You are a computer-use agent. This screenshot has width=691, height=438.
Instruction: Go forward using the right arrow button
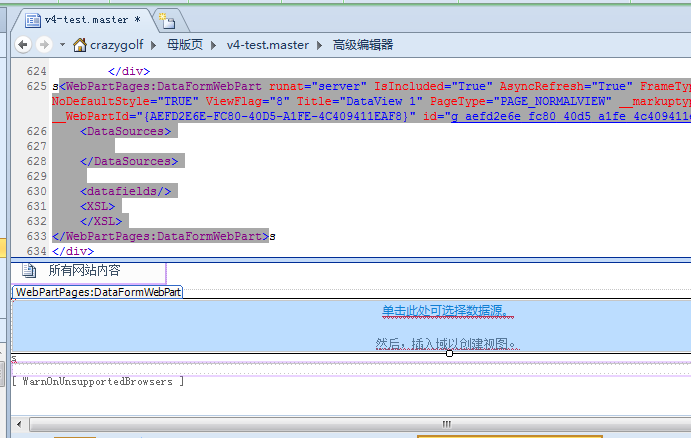44,45
